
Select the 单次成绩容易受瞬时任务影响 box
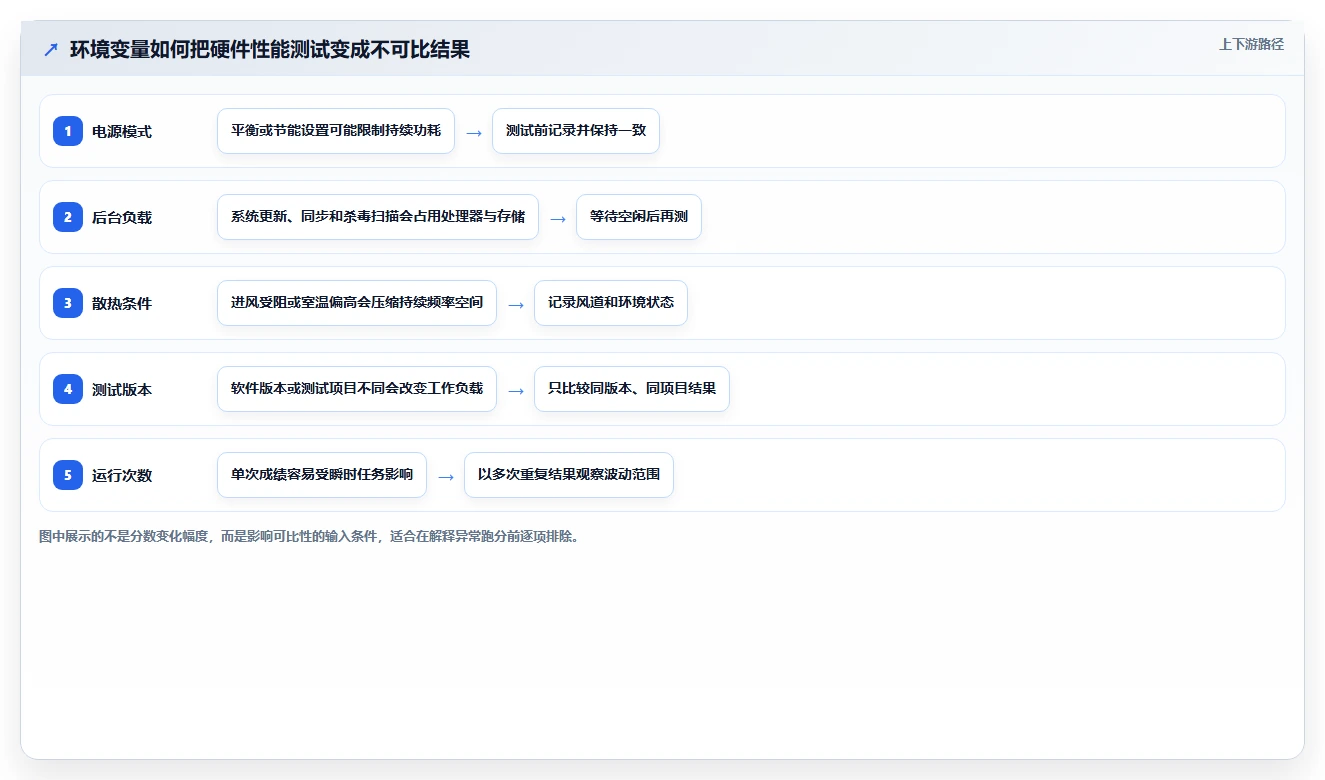[322, 475]
